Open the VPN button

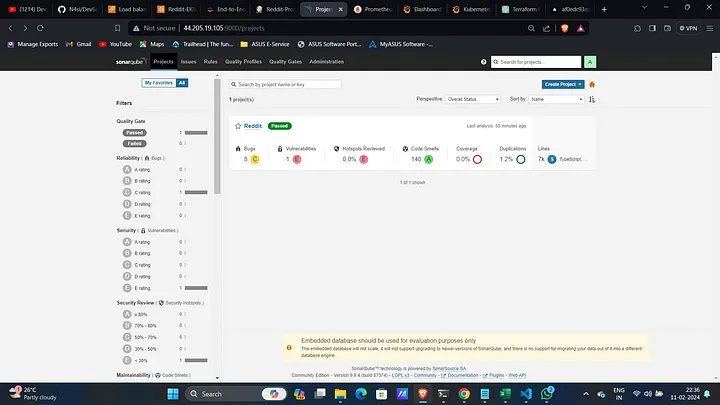[x=688, y=28]
